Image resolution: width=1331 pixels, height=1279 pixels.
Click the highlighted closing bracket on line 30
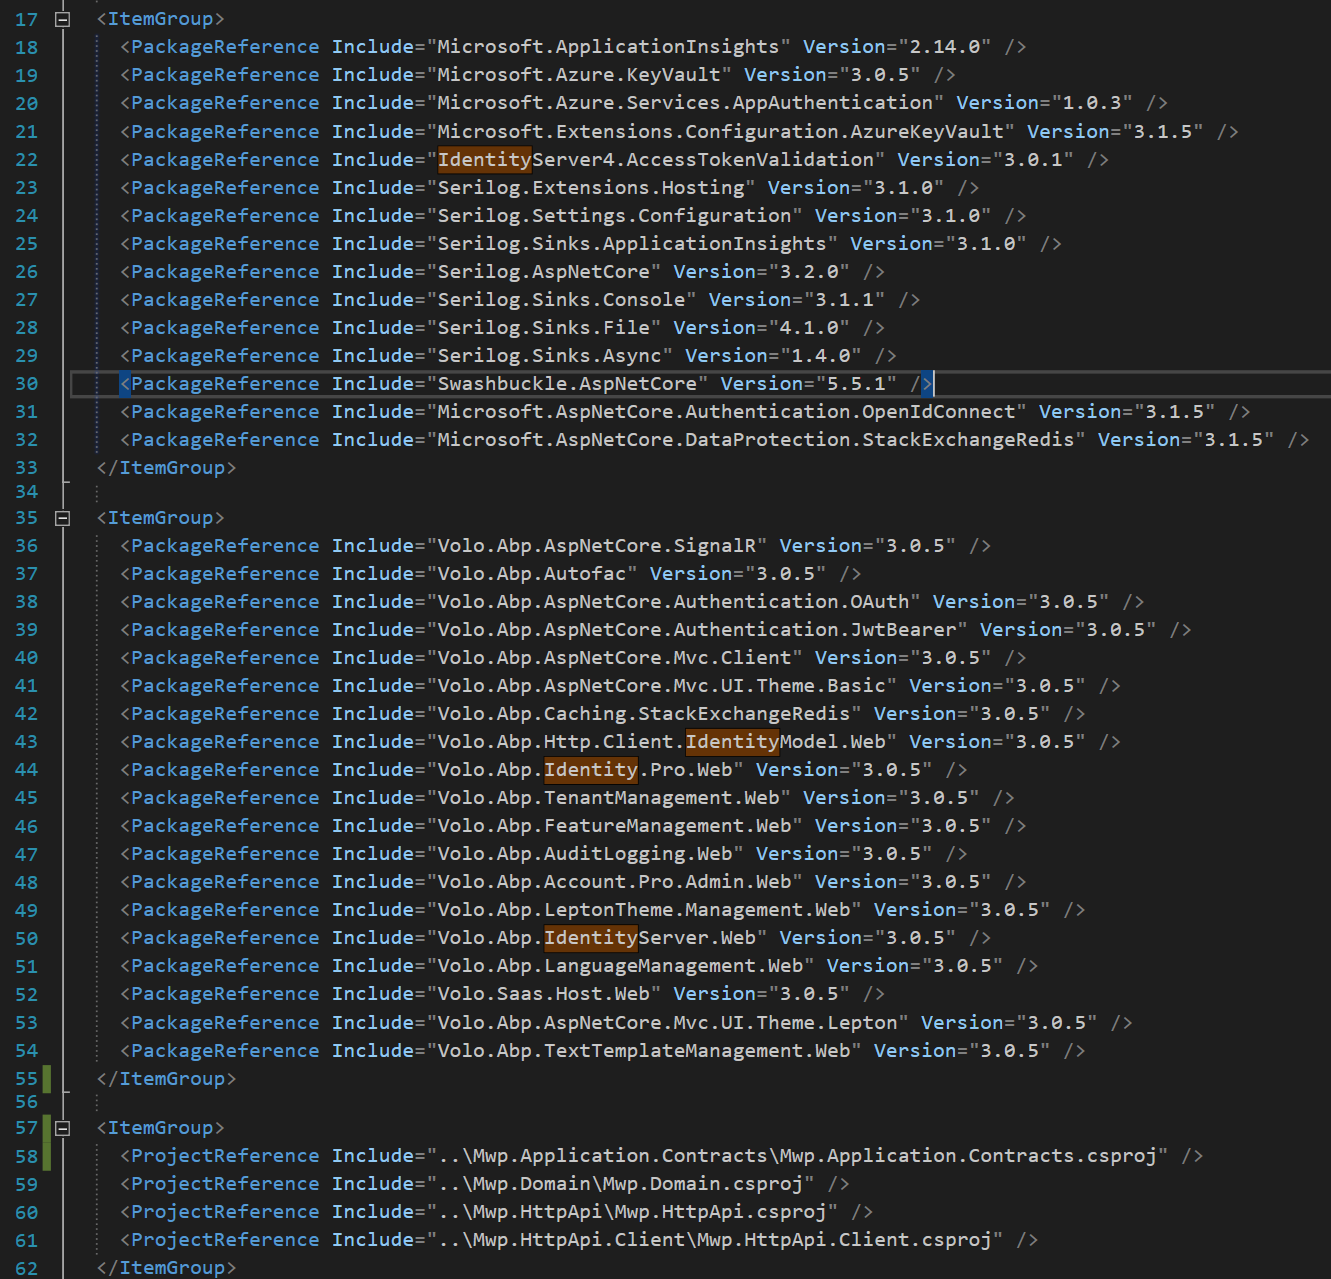[x=927, y=384]
